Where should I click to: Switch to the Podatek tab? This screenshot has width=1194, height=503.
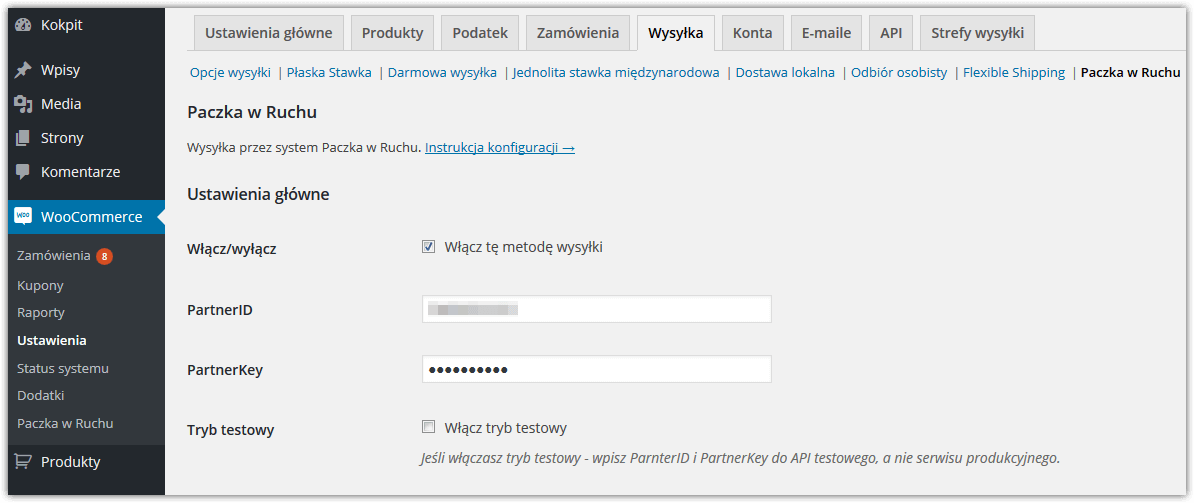tap(480, 33)
